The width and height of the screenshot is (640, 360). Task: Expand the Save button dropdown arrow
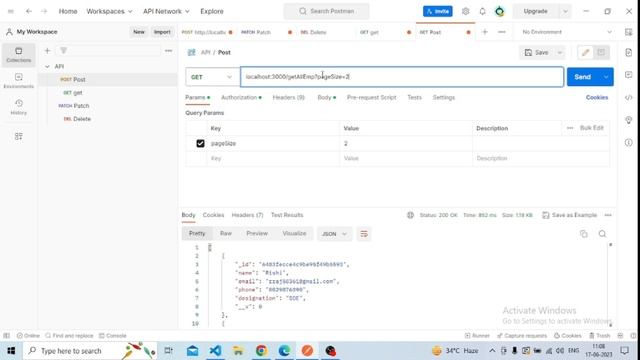560,52
